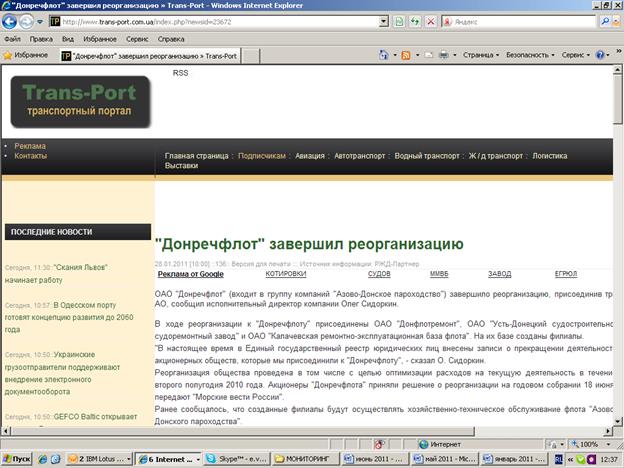Click the horizontal scrollbar right arrow
Screen dimensions: 624x468
tap(608, 431)
